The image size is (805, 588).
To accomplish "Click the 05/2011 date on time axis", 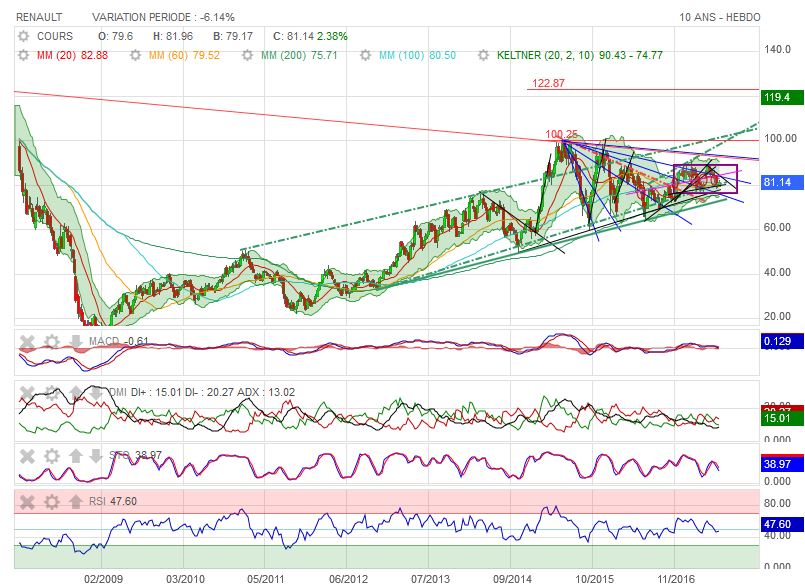I will click(x=266, y=579).
